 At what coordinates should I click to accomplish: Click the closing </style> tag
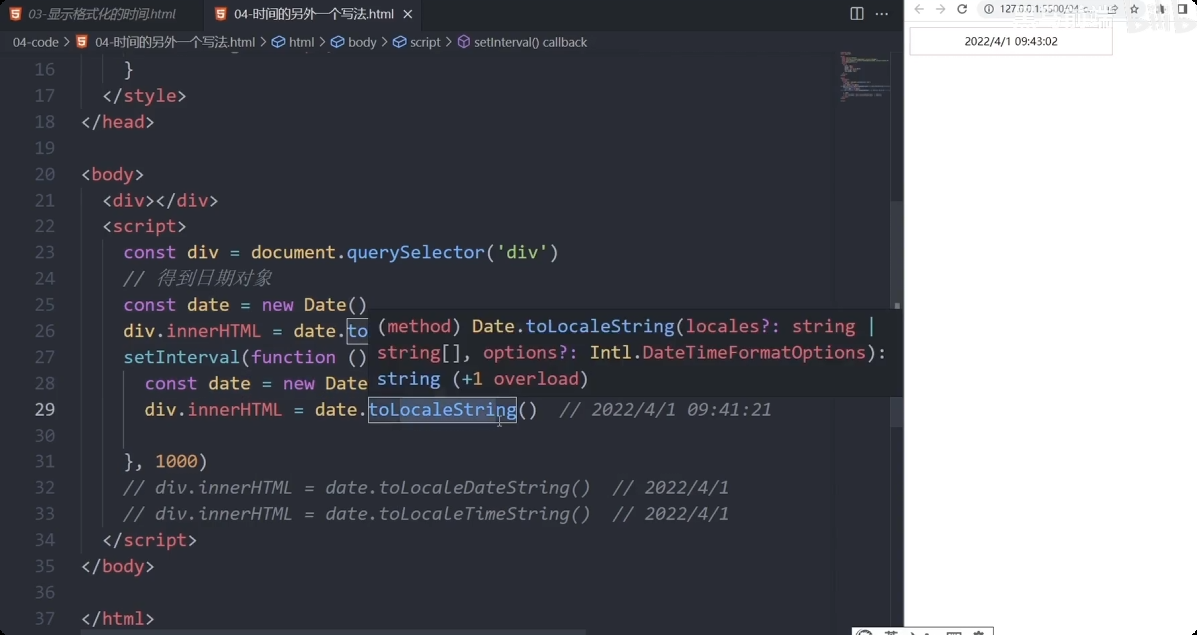click(x=144, y=95)
